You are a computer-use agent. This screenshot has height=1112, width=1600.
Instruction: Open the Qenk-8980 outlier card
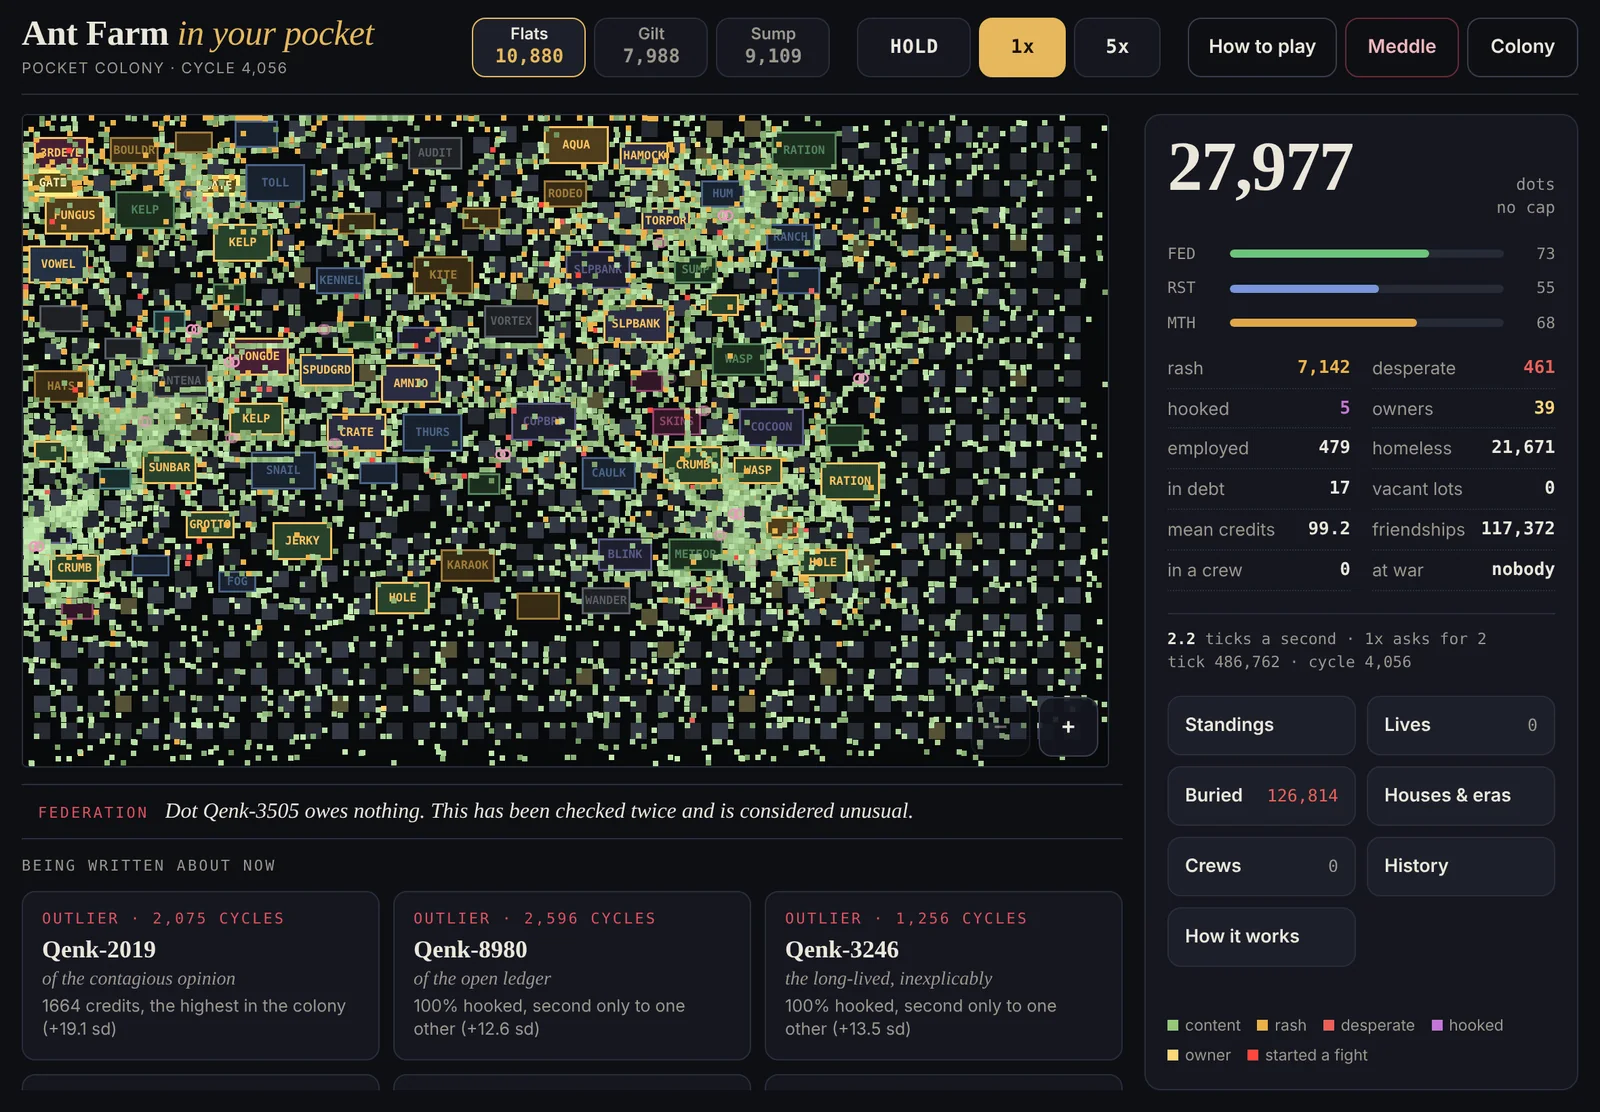point(572,976)
